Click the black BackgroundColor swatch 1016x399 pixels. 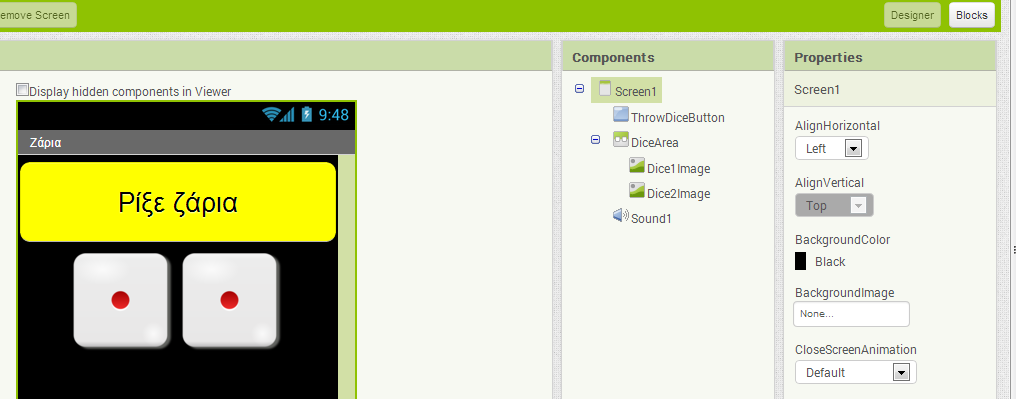click(801, 261)
